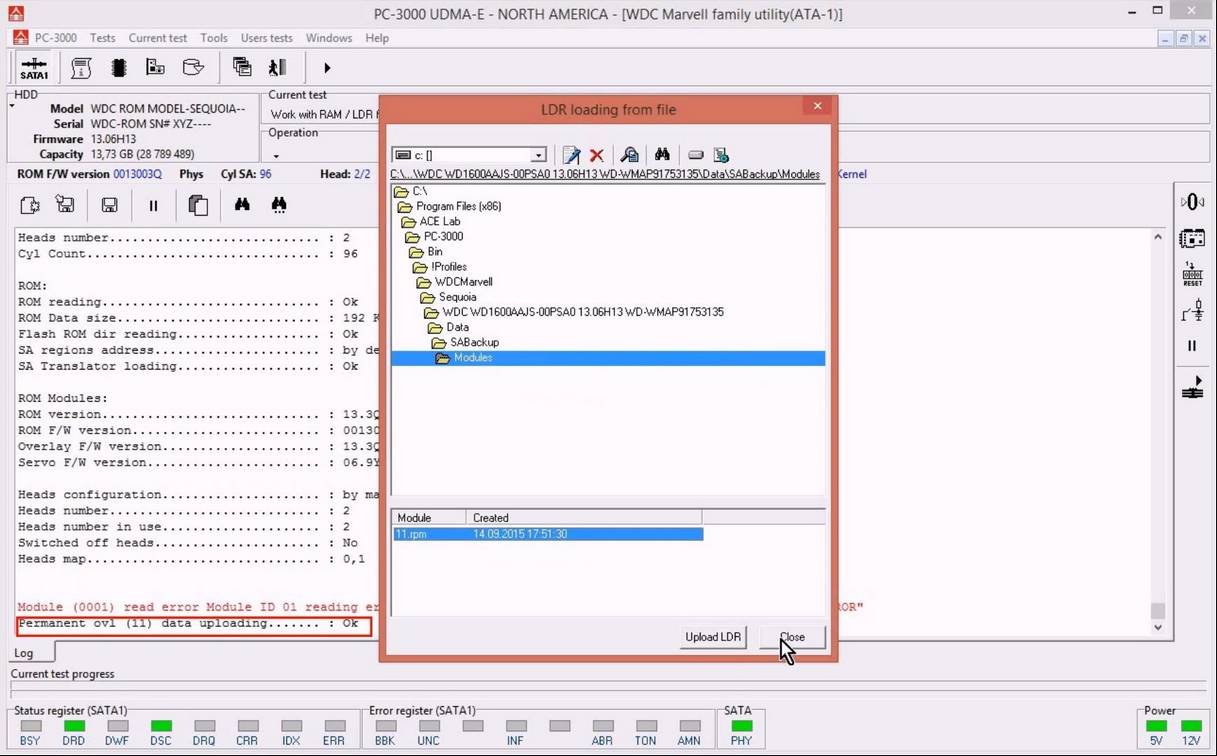This screenshot has height=756, width=1217.
Task: Select the SABackup folder in tree
Action: pos(474,342)
